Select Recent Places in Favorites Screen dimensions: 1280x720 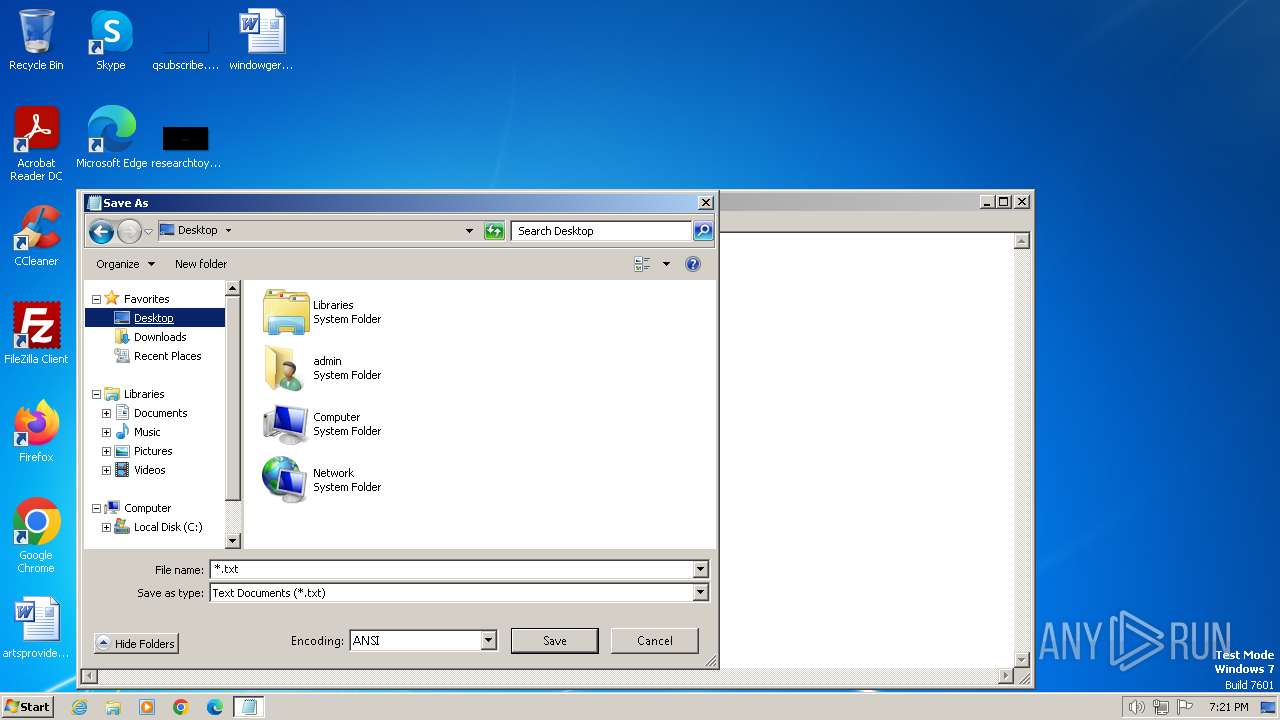point(167,356)
